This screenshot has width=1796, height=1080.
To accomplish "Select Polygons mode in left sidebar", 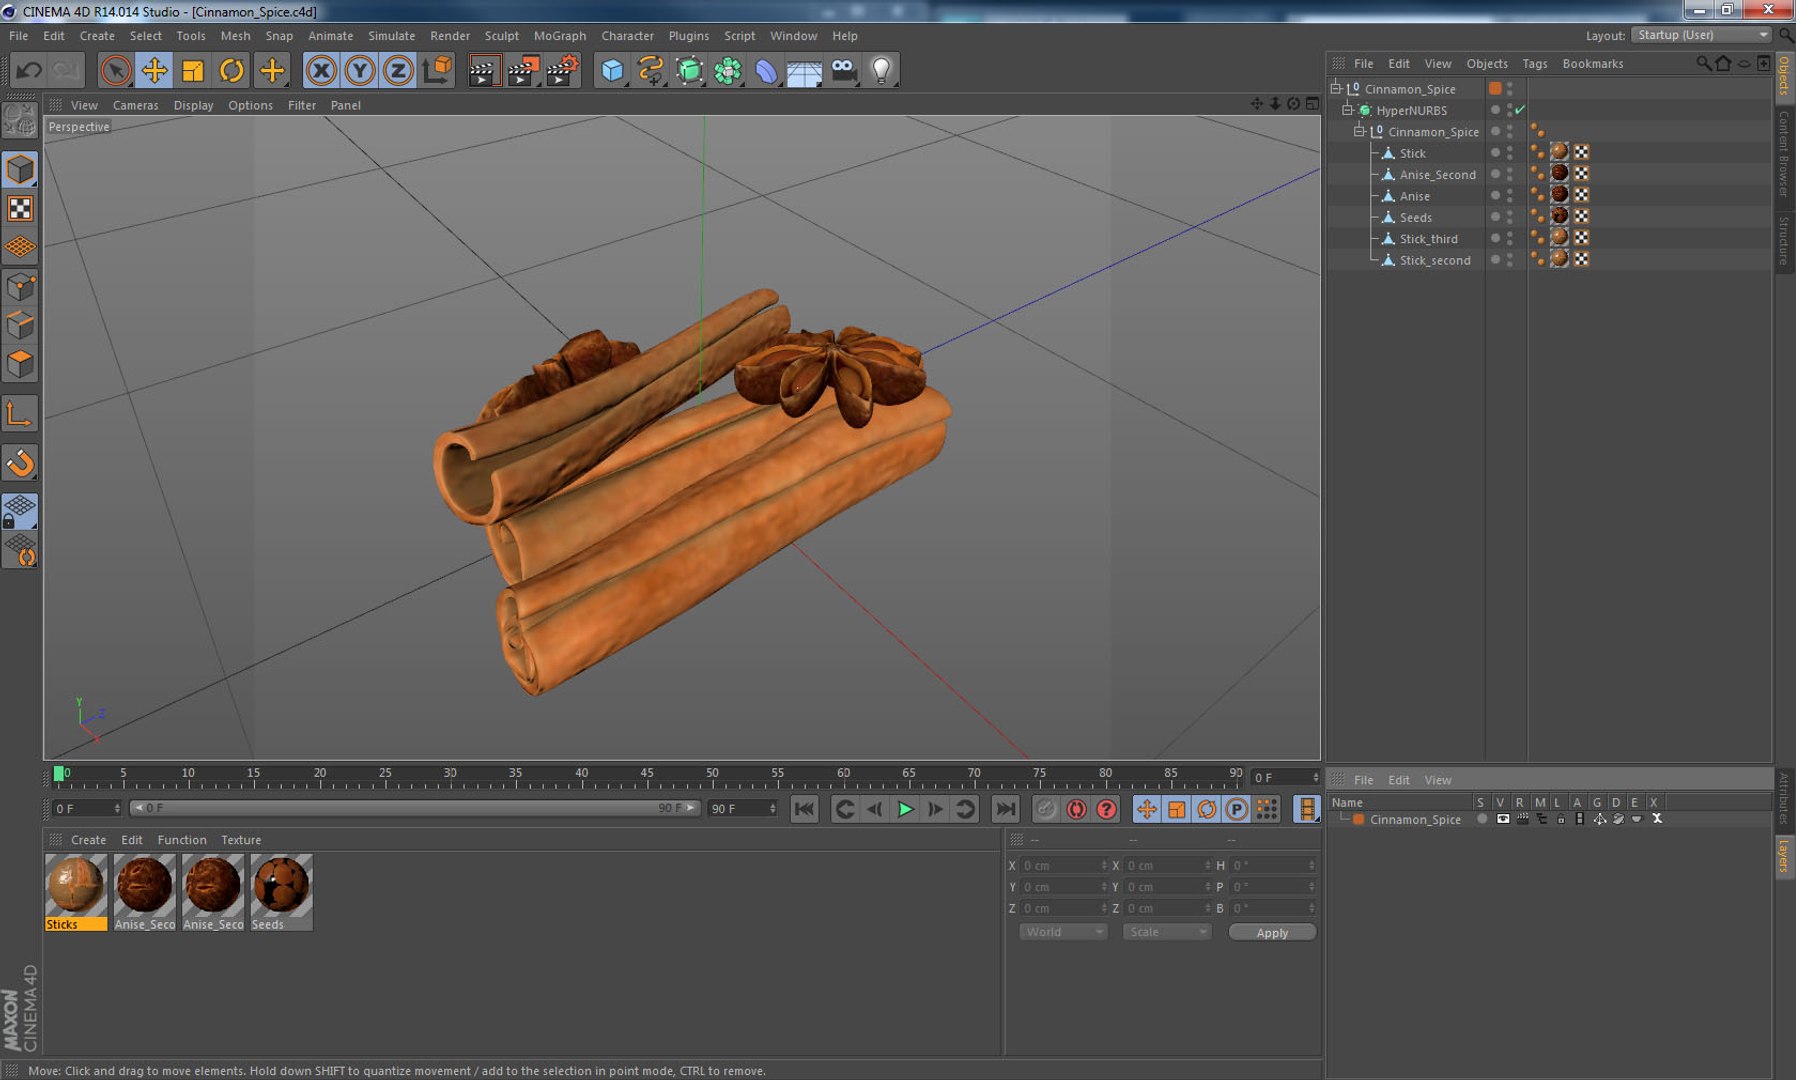I will (20, 364).
